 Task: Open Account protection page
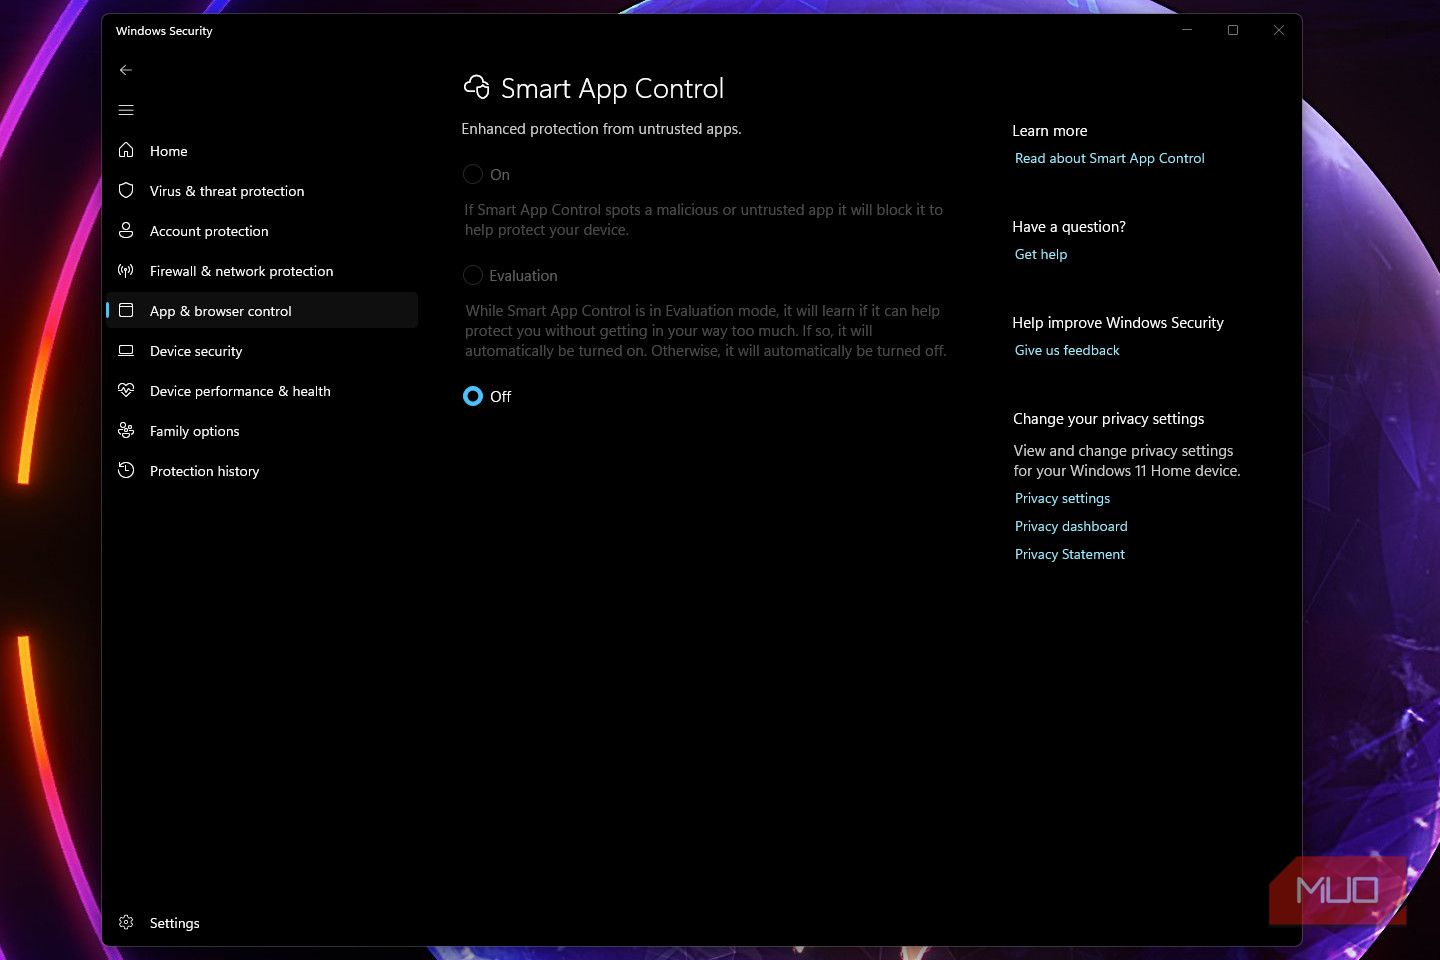coord(262,230)
